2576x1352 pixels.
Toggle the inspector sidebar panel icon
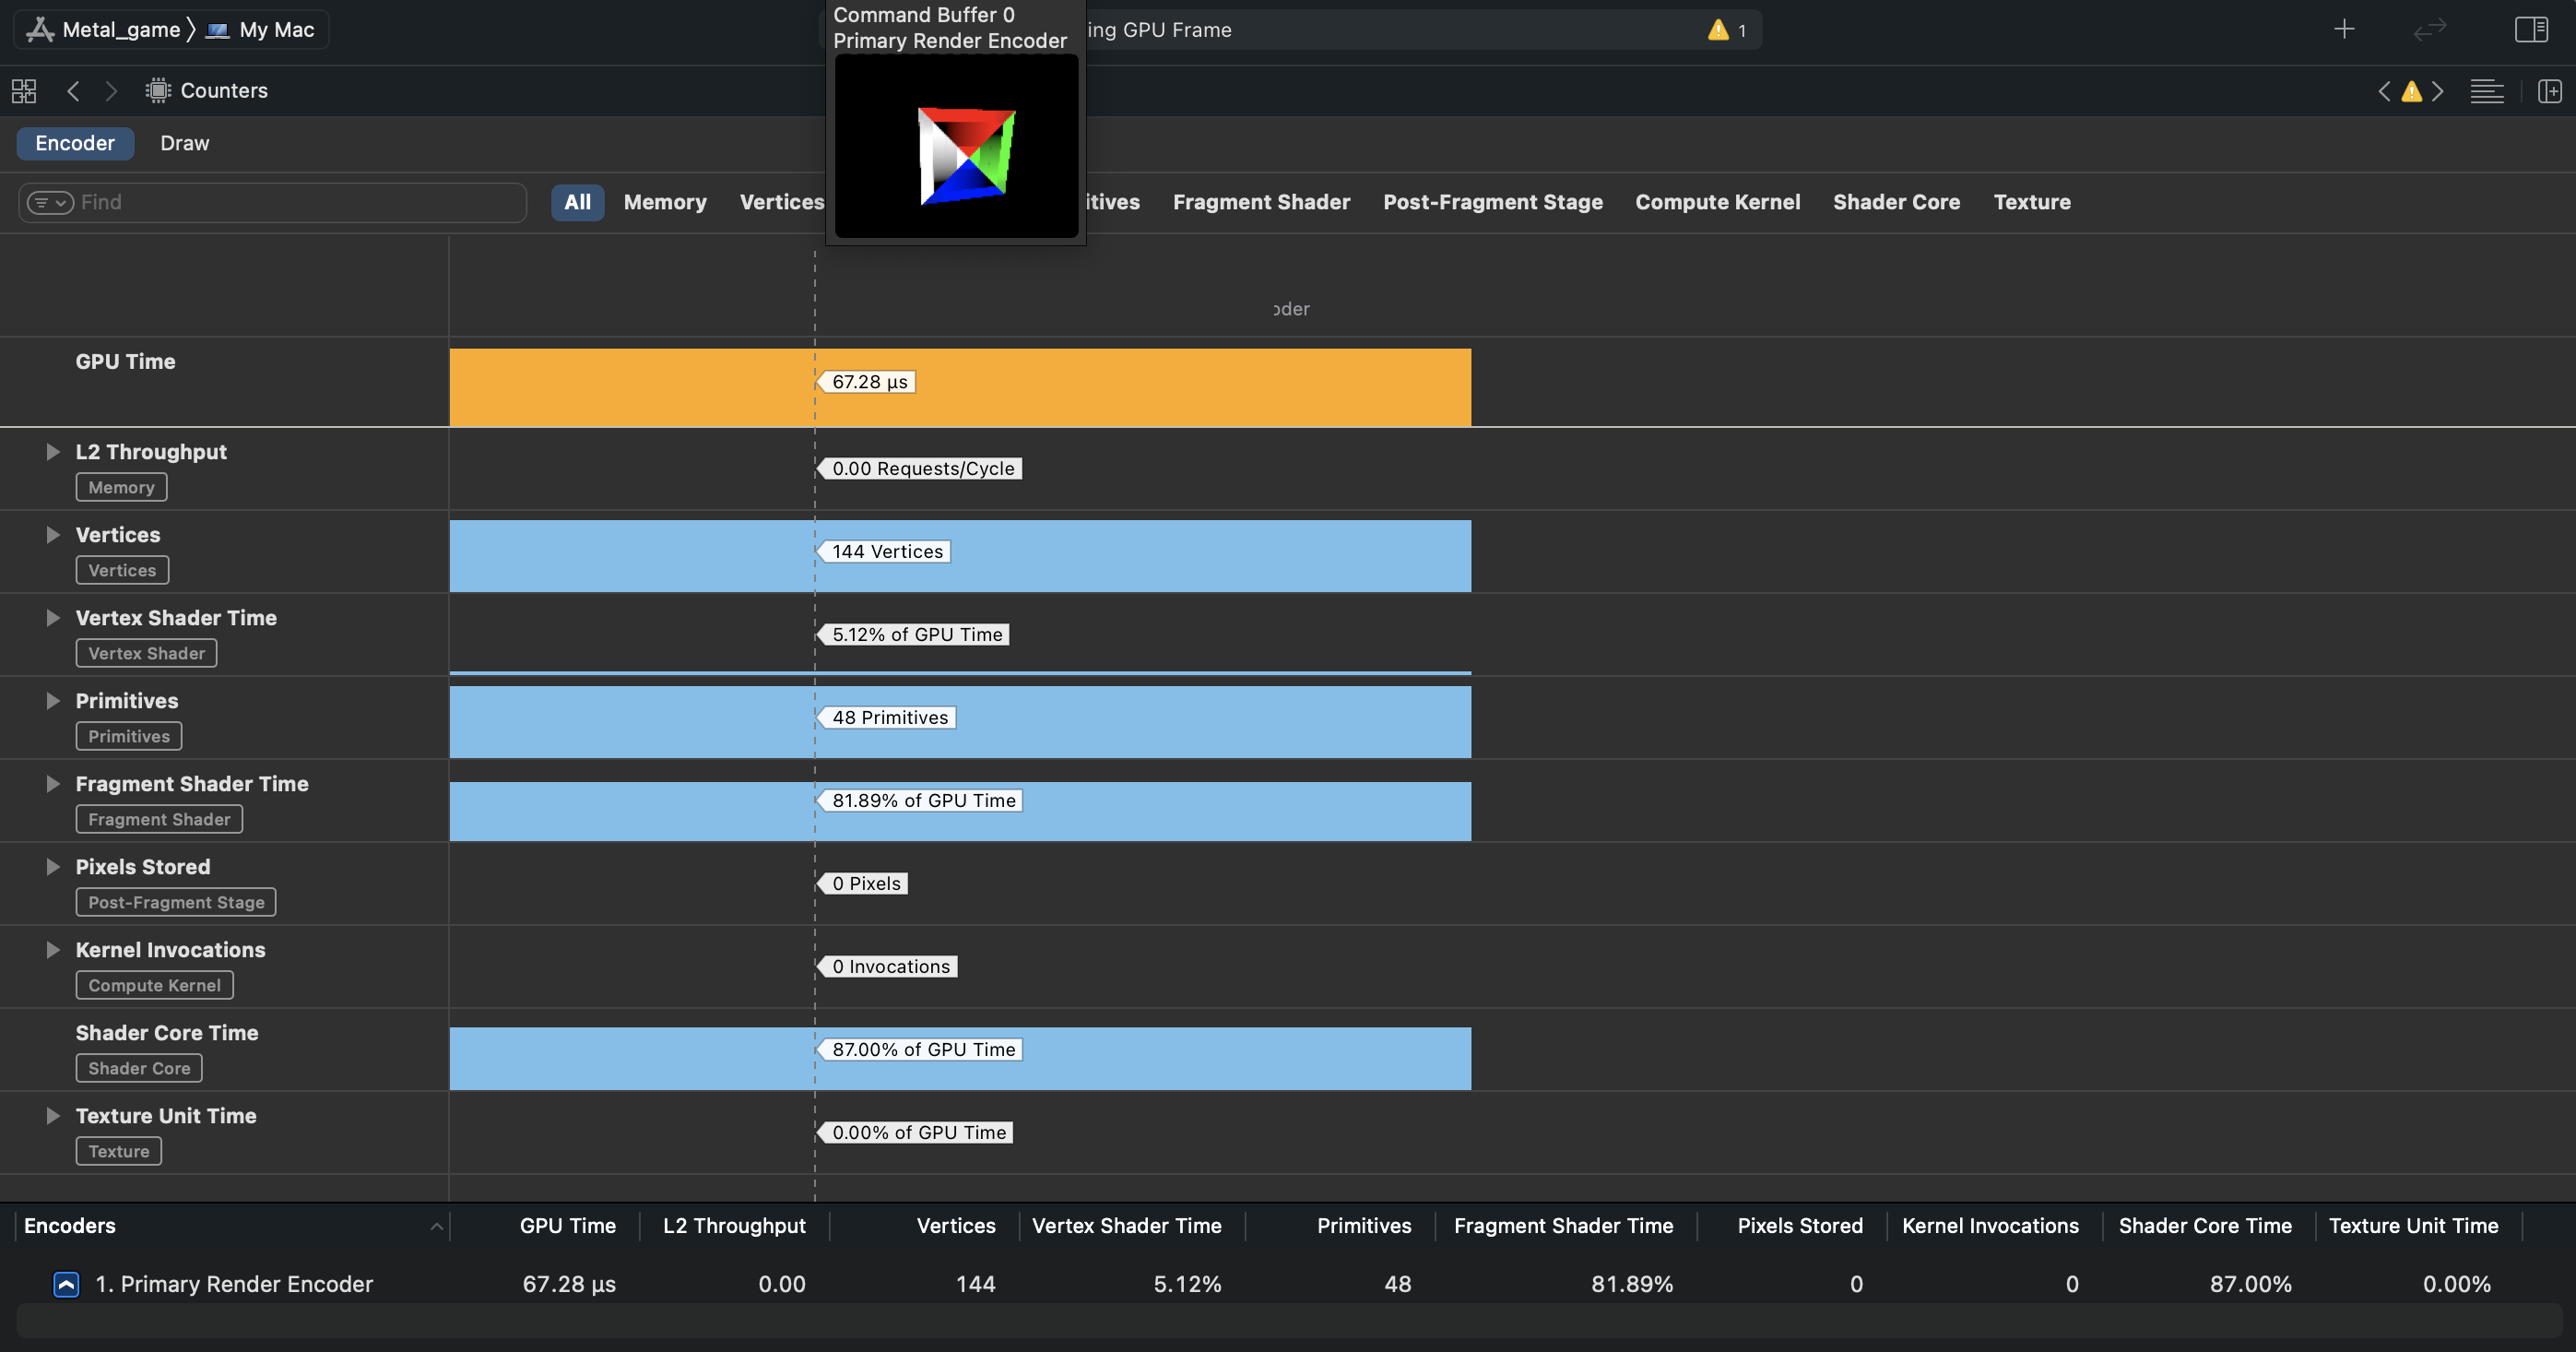coord(2530,30)
